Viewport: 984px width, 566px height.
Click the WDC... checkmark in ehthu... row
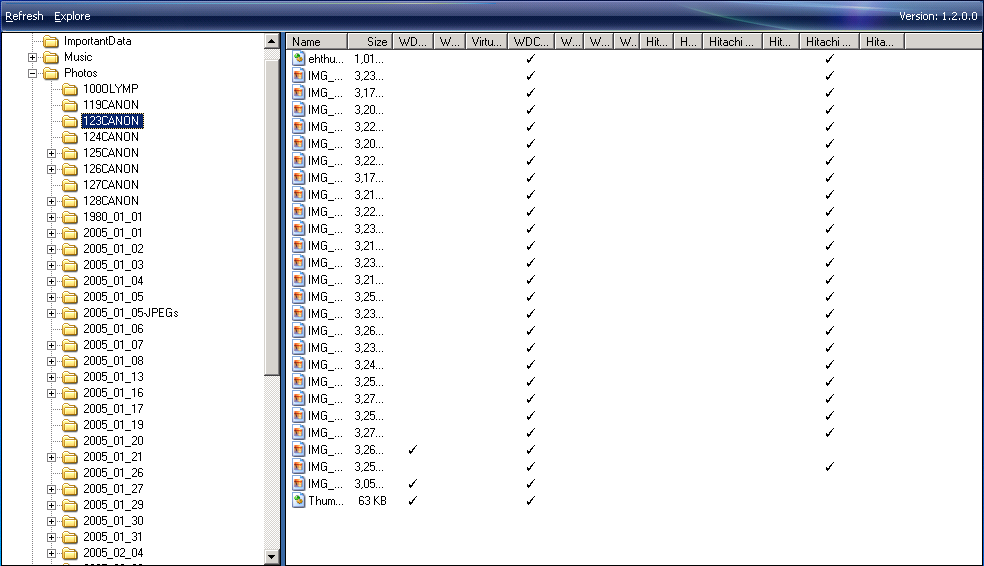[530, 58]
